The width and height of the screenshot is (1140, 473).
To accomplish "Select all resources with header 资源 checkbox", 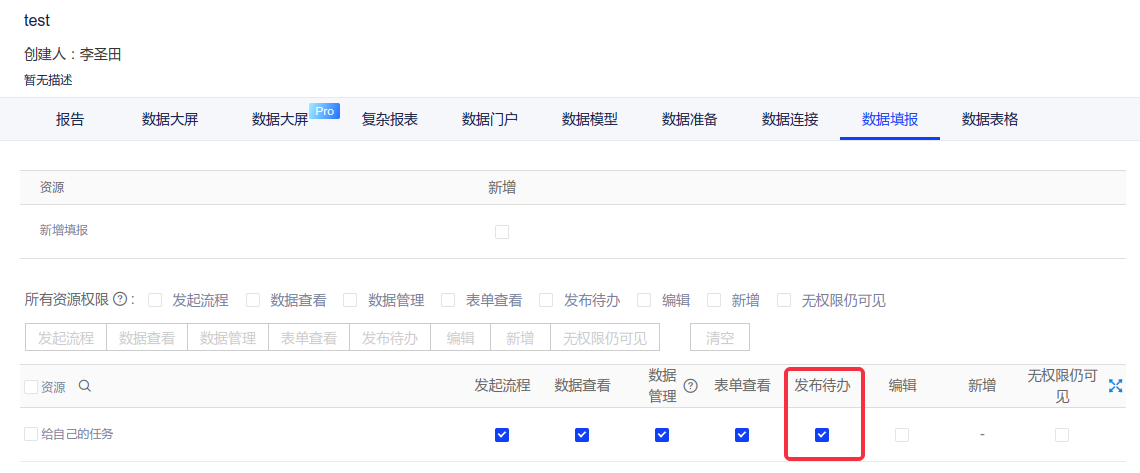I will [31, 387].
